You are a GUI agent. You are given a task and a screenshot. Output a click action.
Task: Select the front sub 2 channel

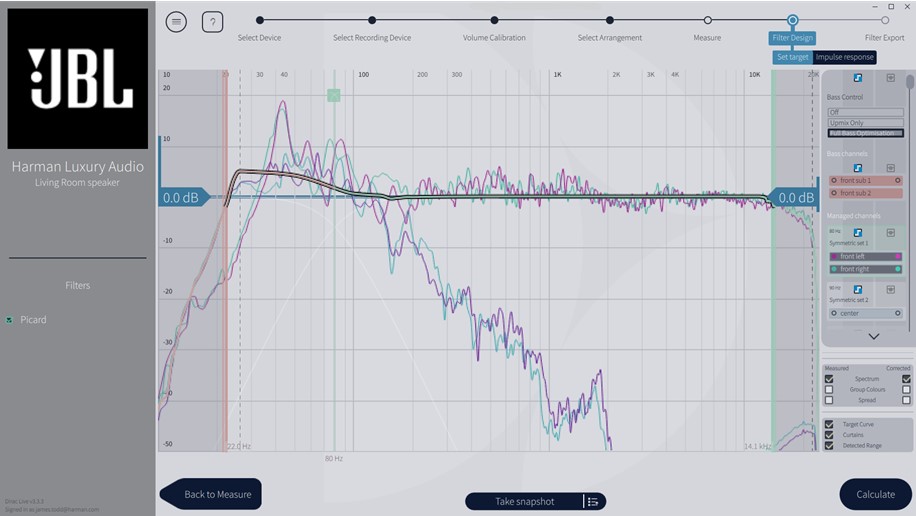[x=866, y=193]
